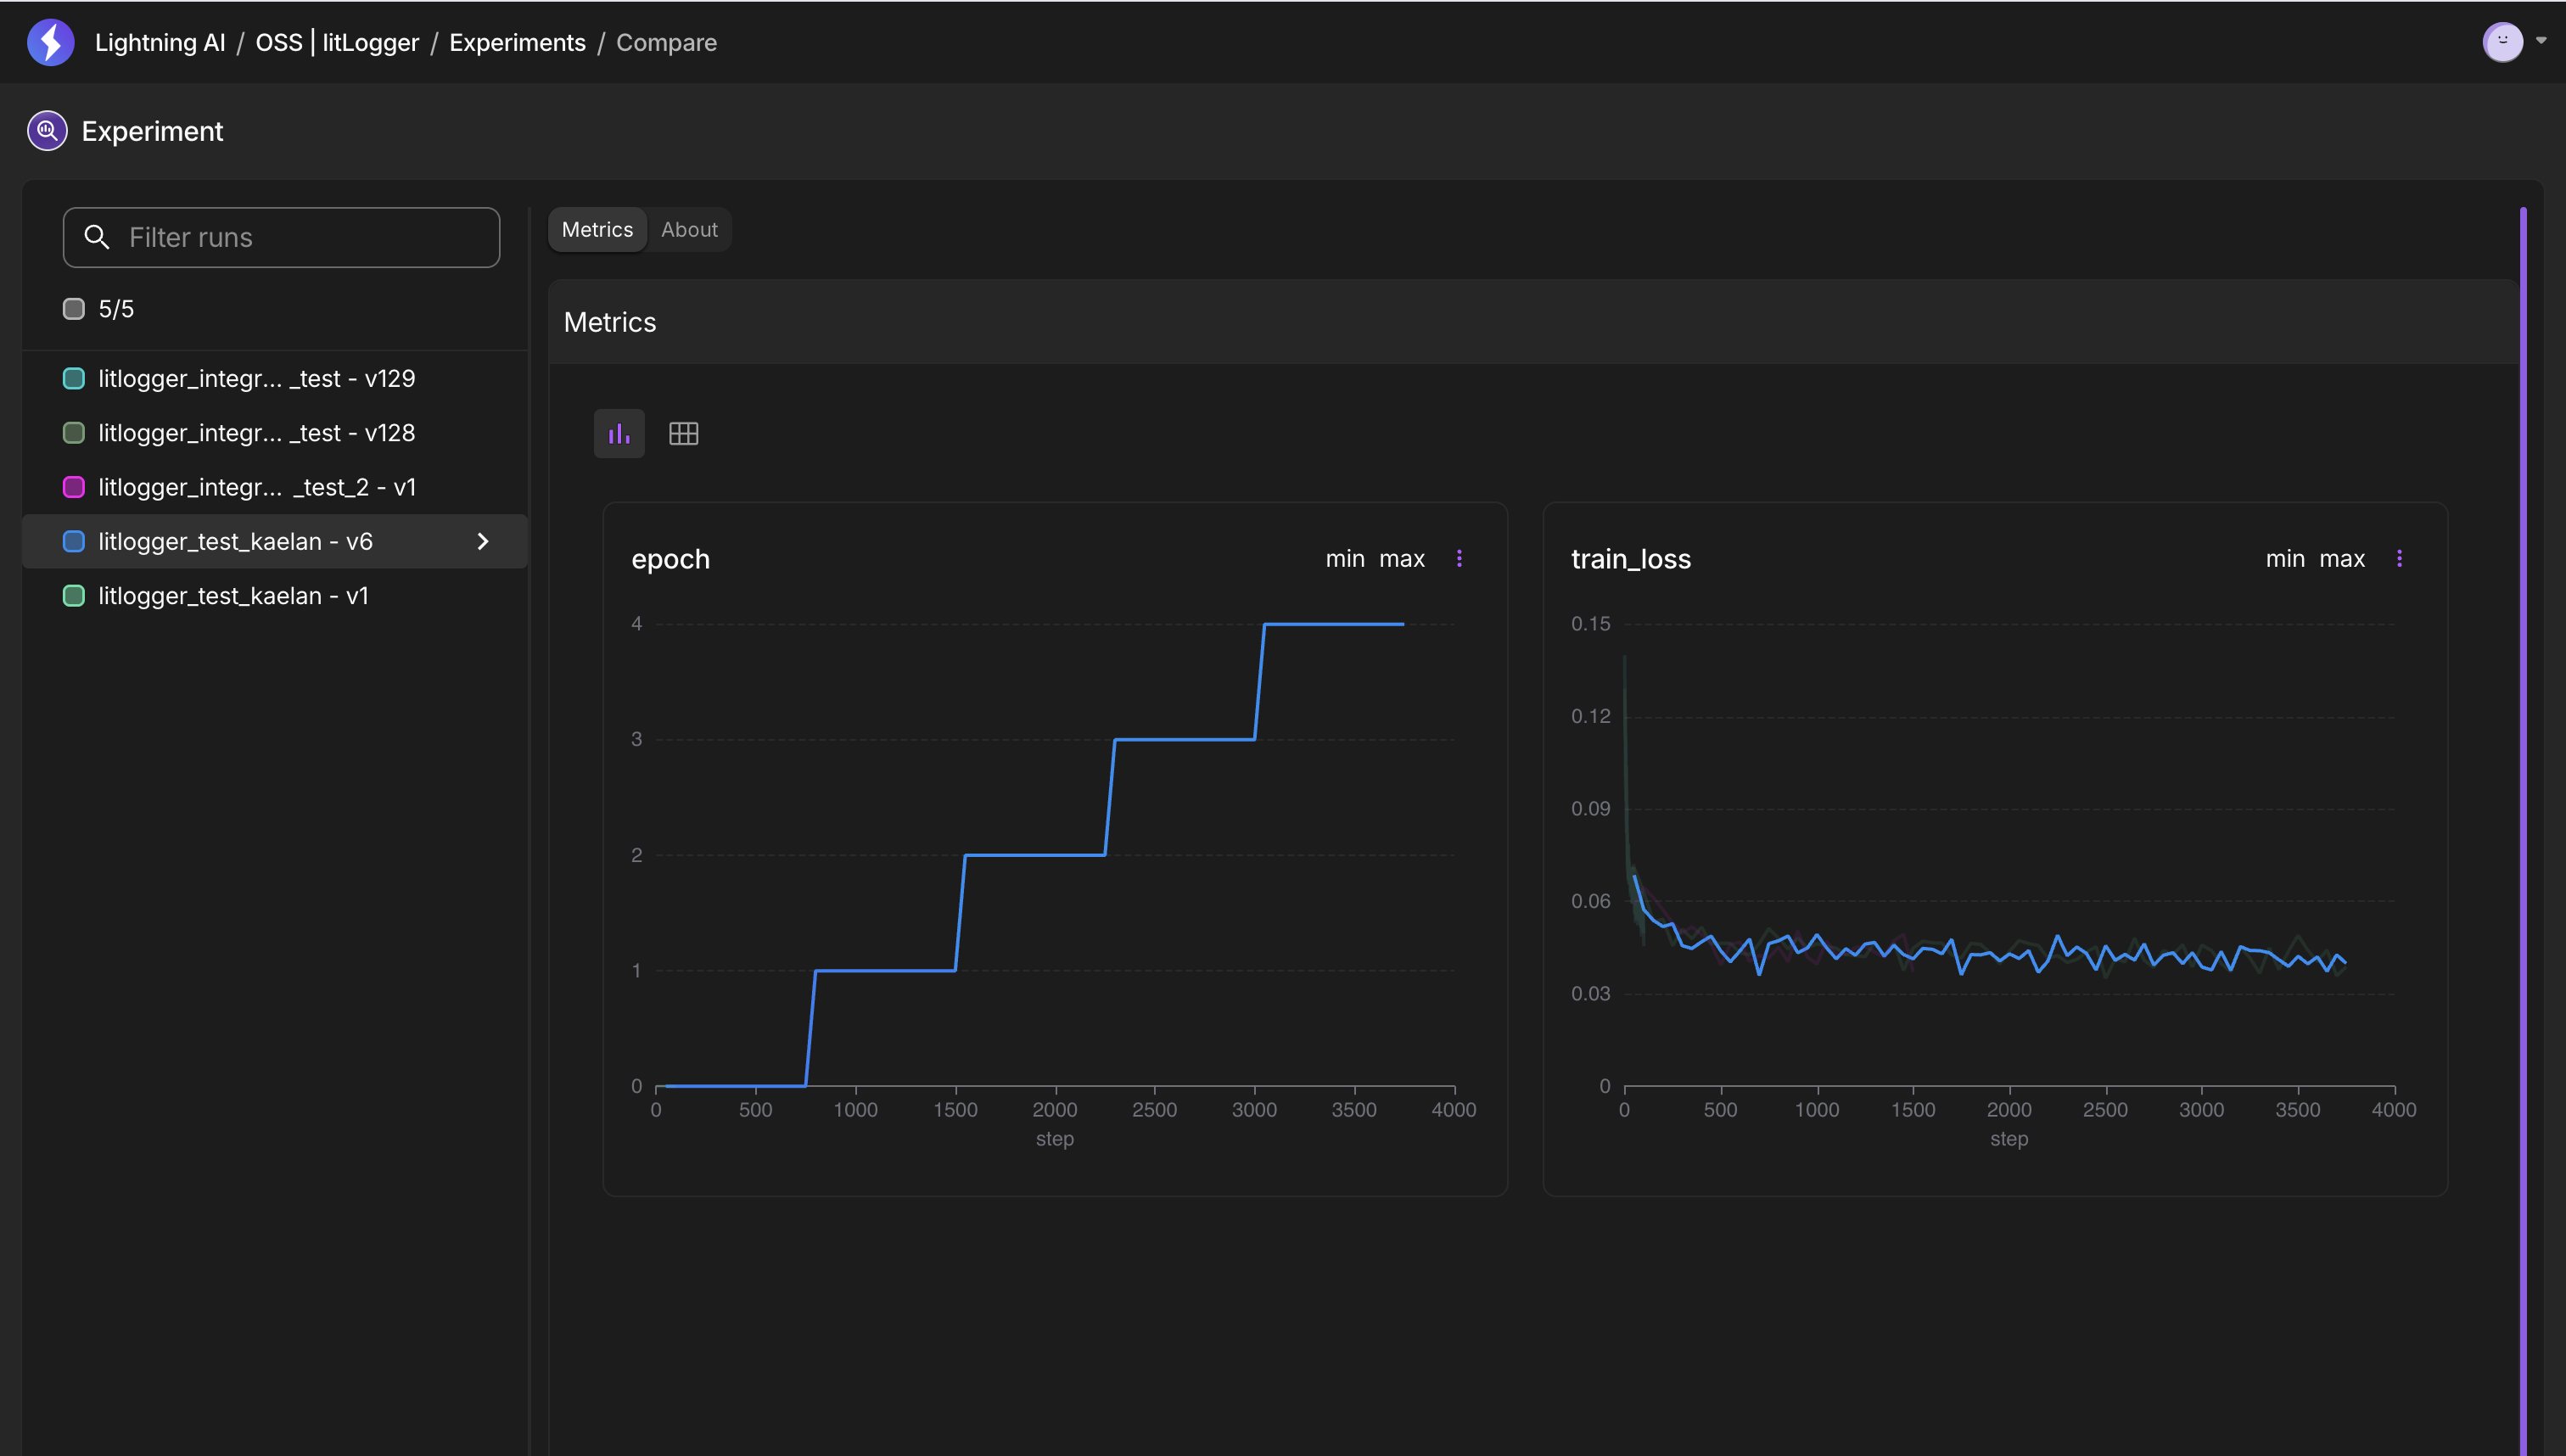Click the Compare breadcrumb
Screen dimensions: 2566x1456
click(666, 42)
